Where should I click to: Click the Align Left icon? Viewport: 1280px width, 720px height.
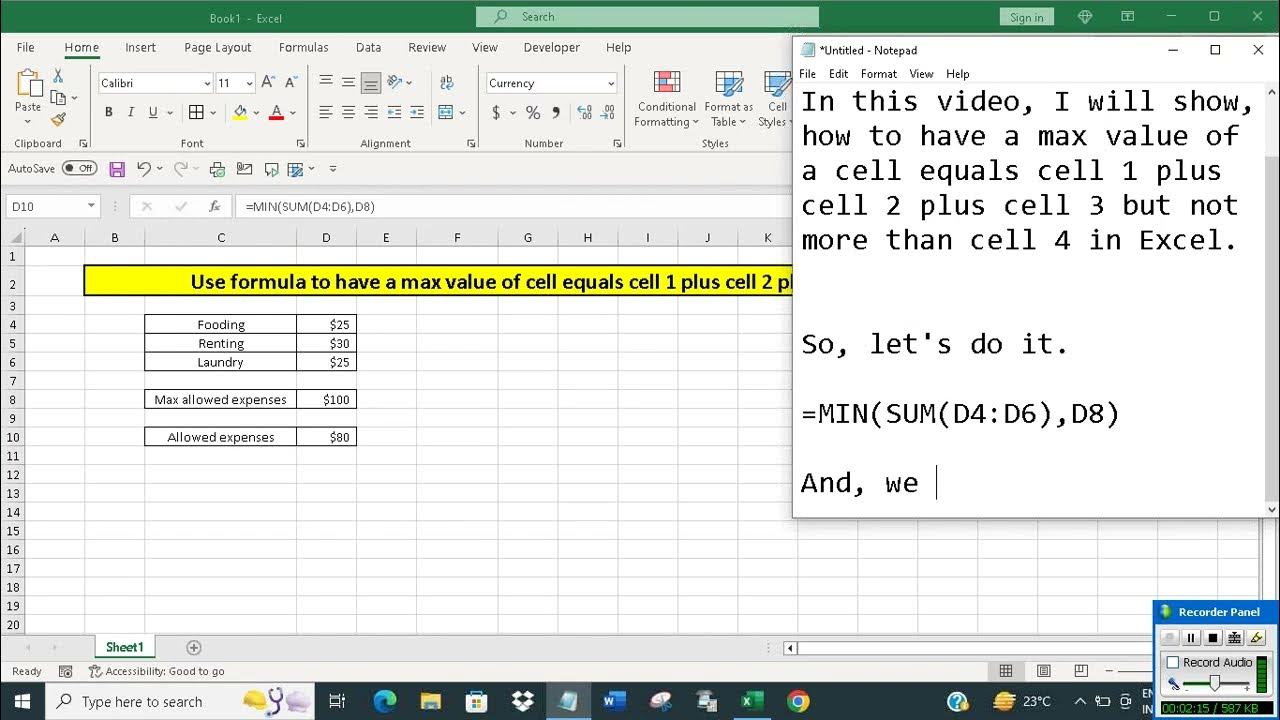click(326, 113)
